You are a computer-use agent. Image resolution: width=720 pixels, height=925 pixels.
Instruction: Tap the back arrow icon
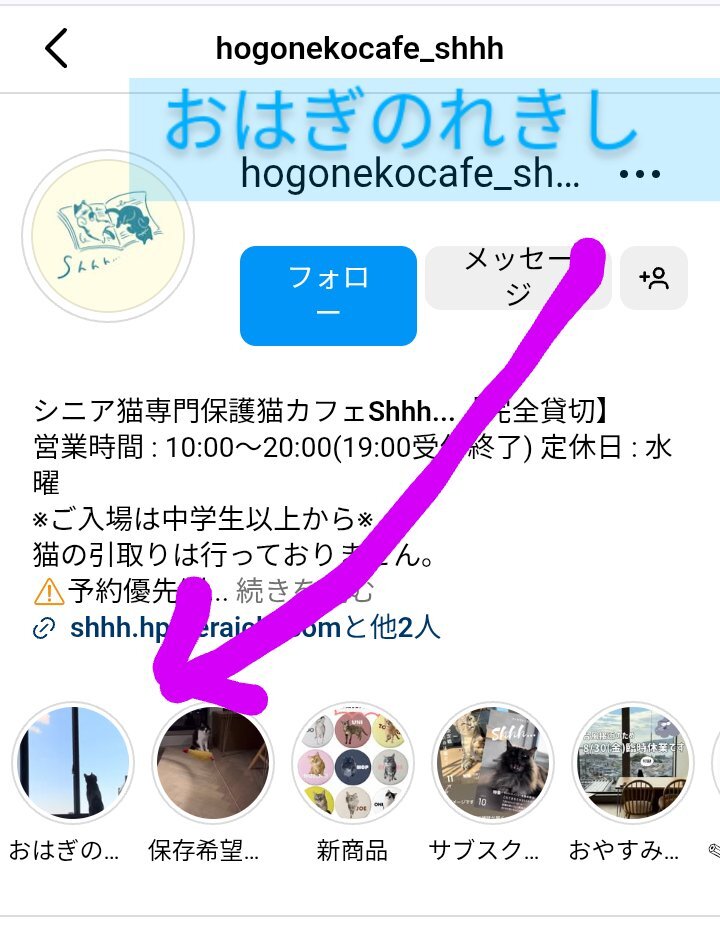coord(57,48)
